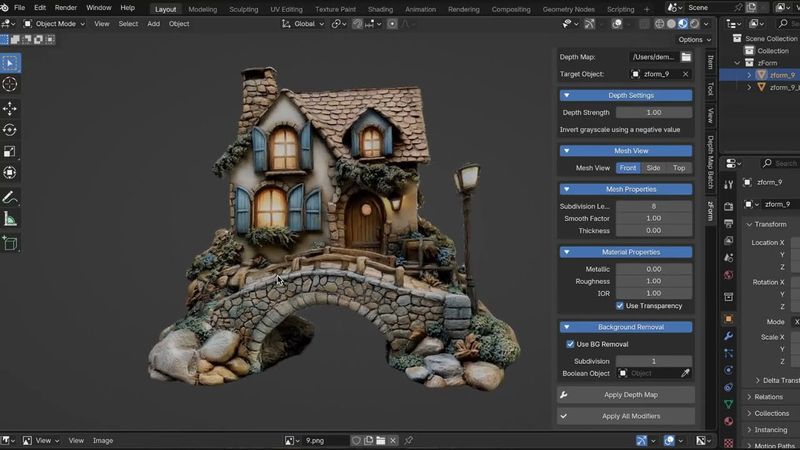Open the File menu
The width and height of the screenshot is (800, 450).
[19, 8]
